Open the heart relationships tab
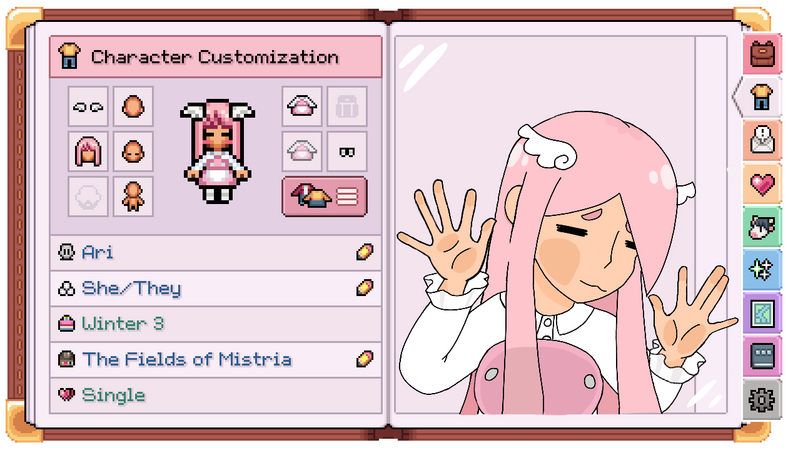The width and height of the screenshot is (788, 450). [762, 184]
